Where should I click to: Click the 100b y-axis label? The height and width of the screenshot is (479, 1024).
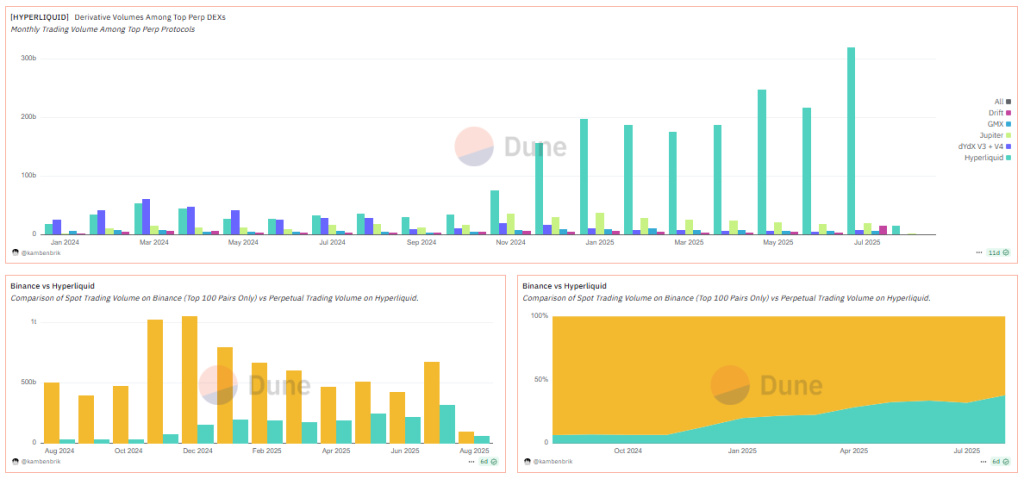[x=29, y=176]
